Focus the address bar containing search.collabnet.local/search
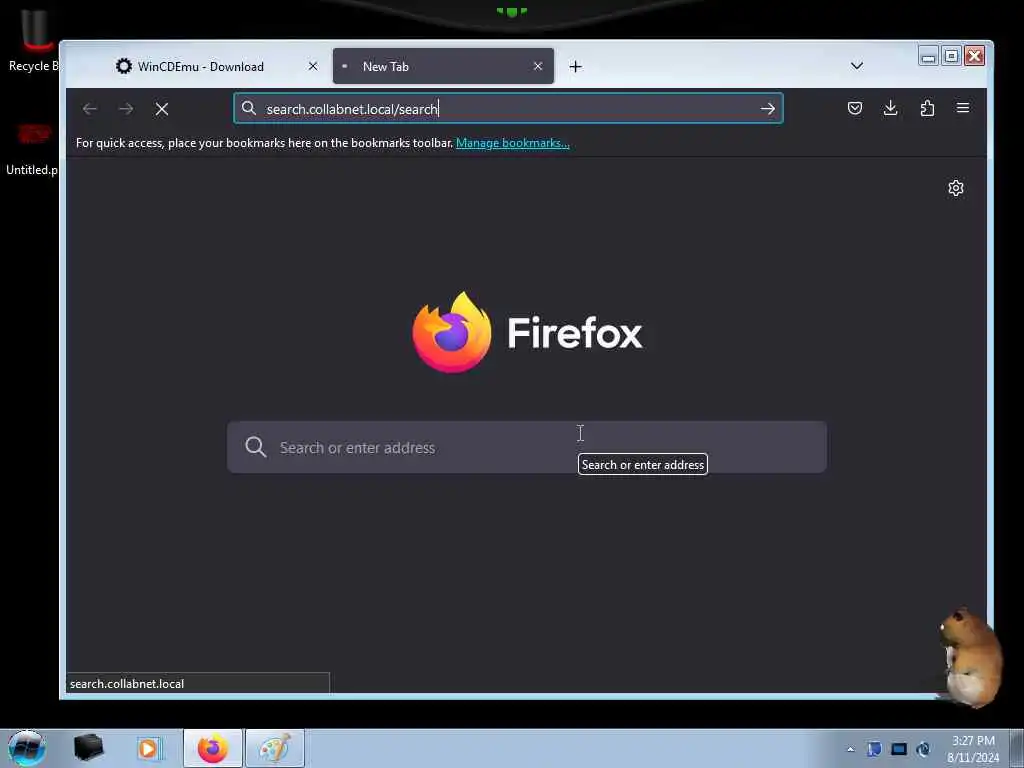 [x=508, y=108]
